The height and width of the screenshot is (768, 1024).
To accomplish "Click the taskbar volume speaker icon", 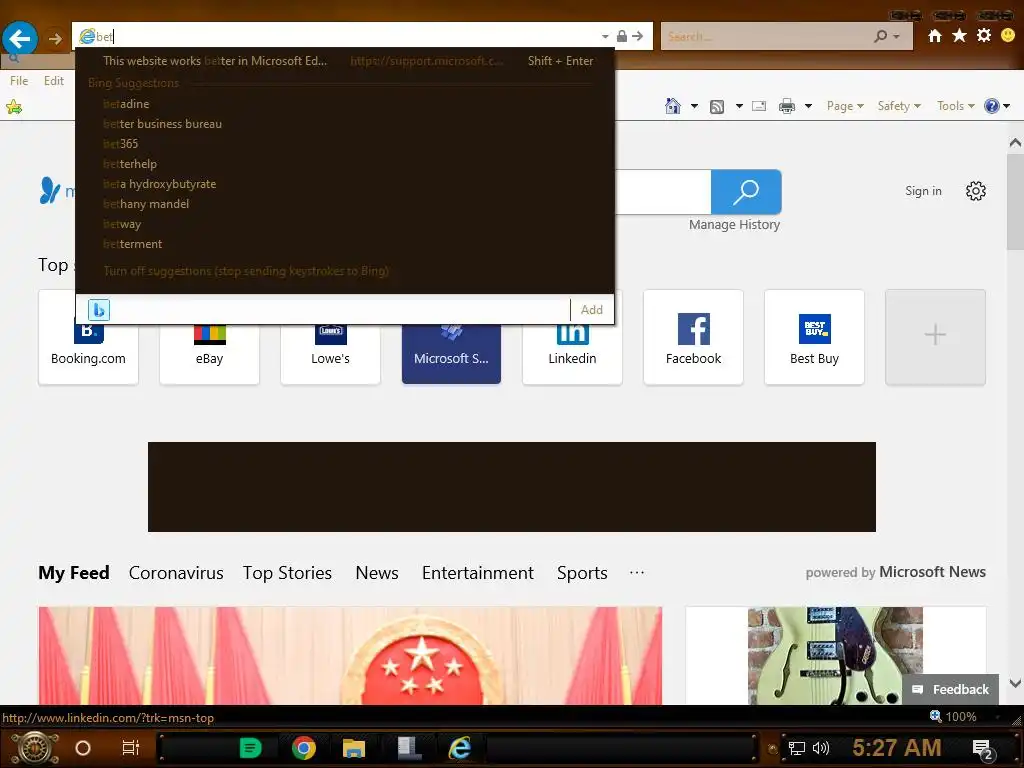I will [x=820, y=748].
